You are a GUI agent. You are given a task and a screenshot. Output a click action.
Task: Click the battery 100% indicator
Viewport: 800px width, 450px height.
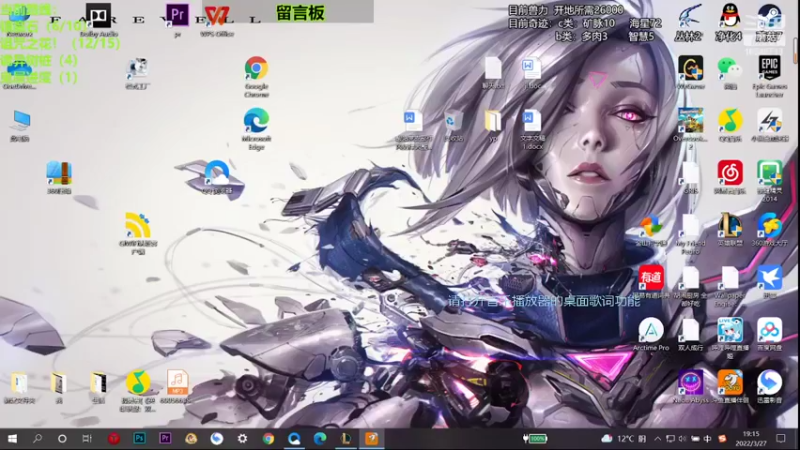(x=535, y=439)
